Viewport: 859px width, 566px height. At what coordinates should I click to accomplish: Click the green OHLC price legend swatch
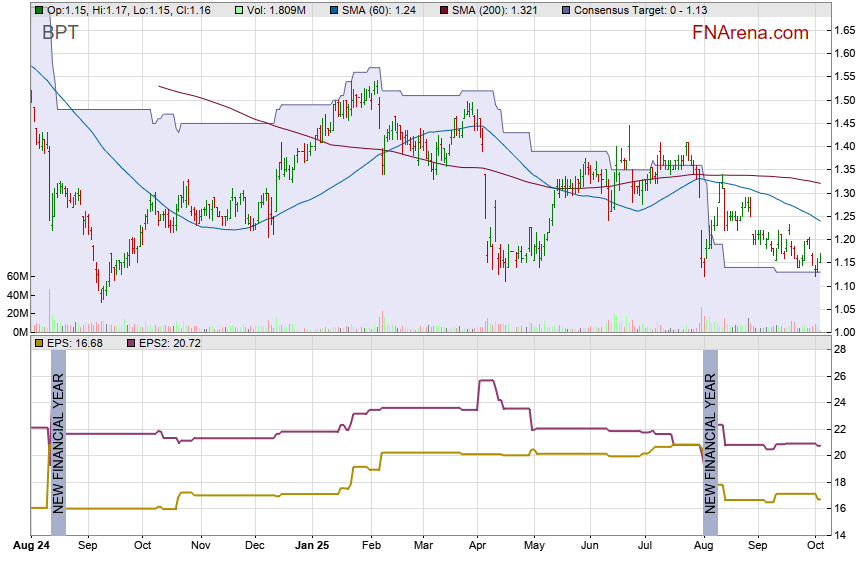coord(38,10)
